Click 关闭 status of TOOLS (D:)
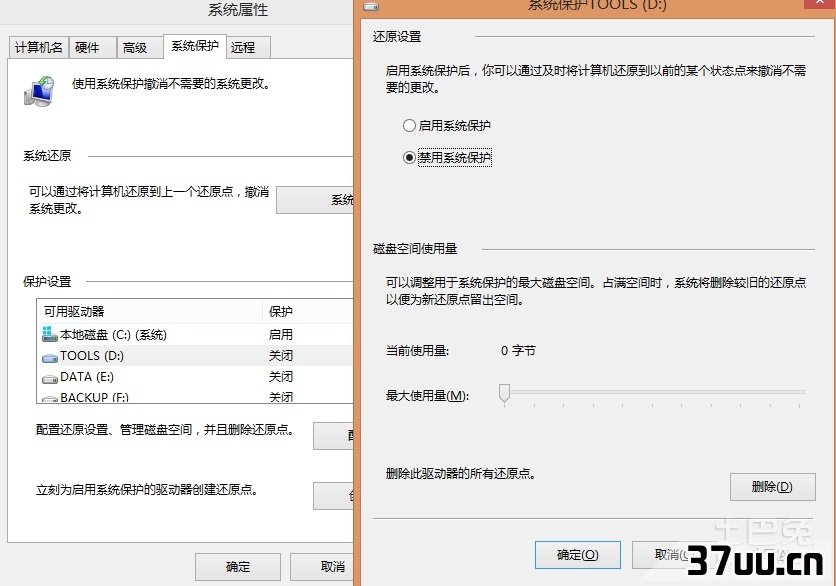Viewport: 836px width, 586px height. coord(281,356)
